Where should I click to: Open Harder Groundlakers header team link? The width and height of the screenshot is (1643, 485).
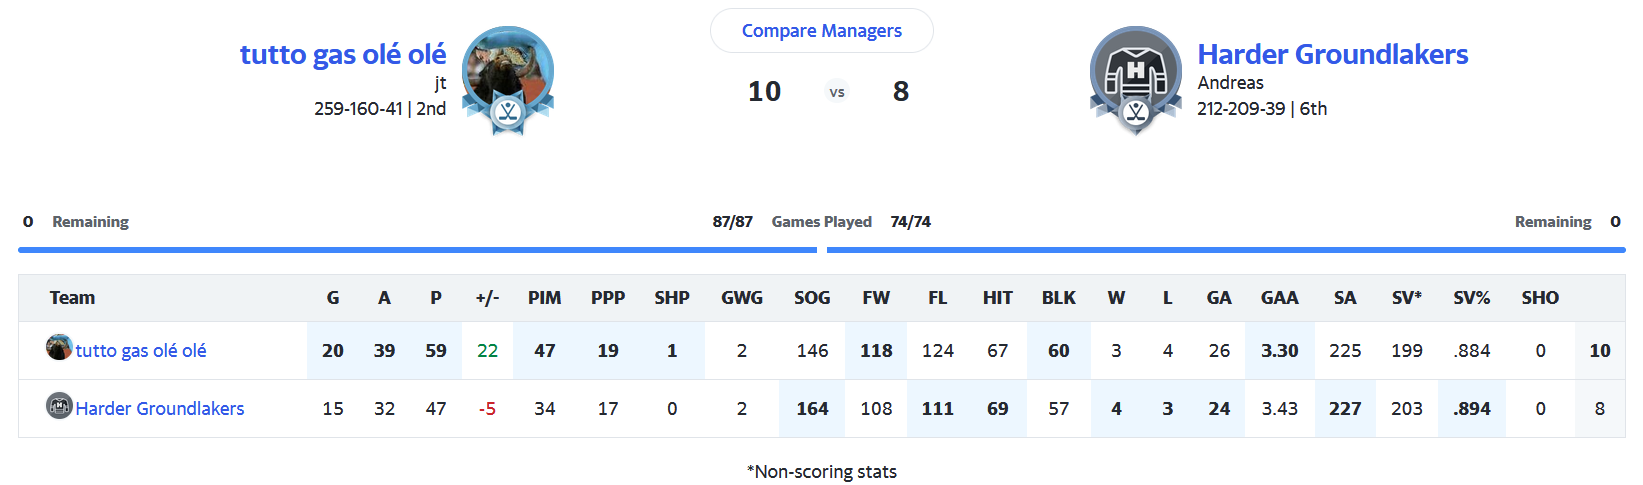pos(1332,54)
